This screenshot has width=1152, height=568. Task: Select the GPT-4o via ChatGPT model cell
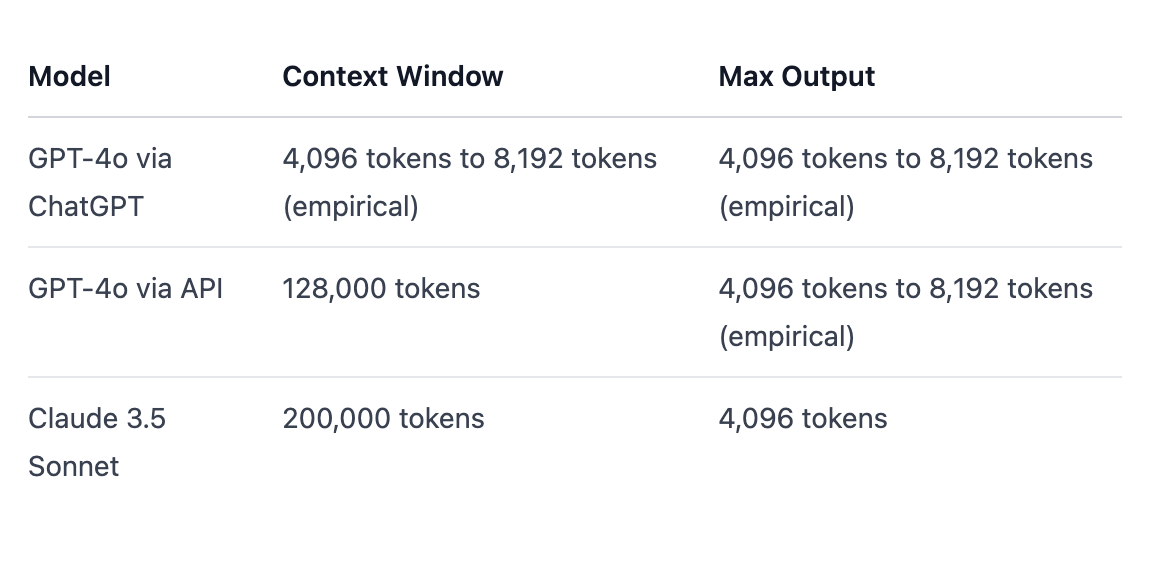[x=100, y=182]
